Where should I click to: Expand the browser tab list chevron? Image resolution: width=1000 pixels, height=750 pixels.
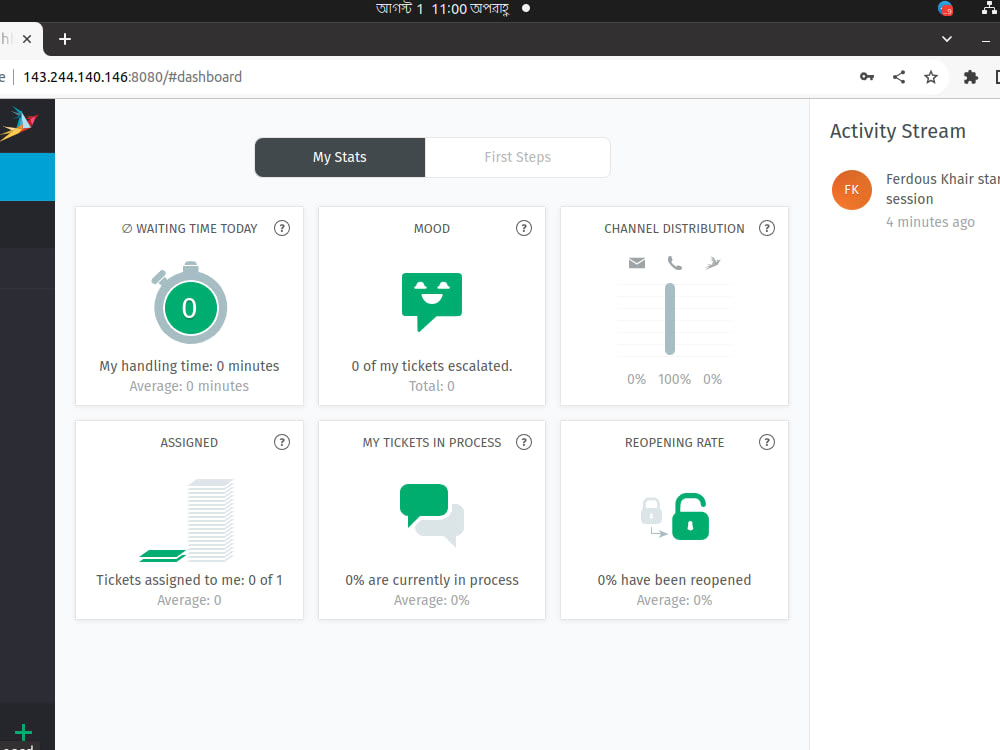pos(946,39)
